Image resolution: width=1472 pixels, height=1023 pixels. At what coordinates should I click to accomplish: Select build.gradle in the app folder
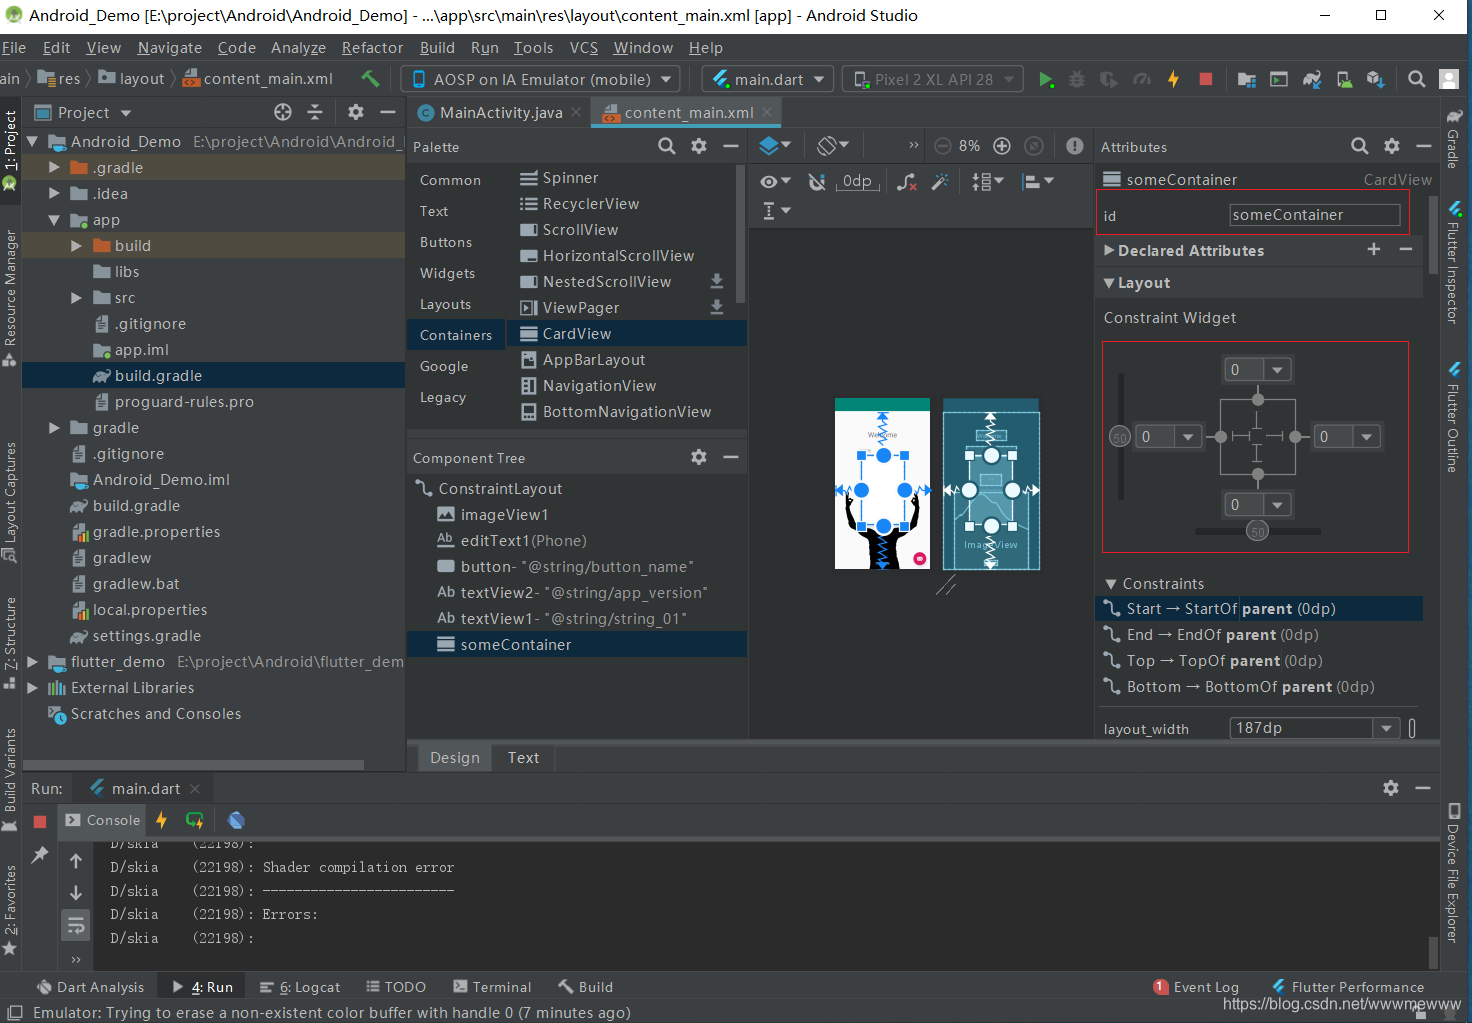(158, 376)
